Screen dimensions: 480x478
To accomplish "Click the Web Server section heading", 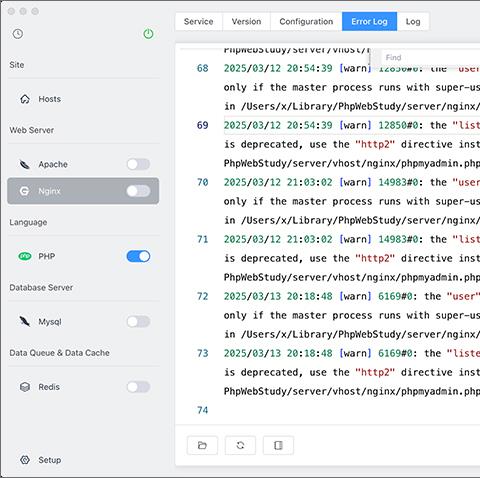I will point(32,130).
